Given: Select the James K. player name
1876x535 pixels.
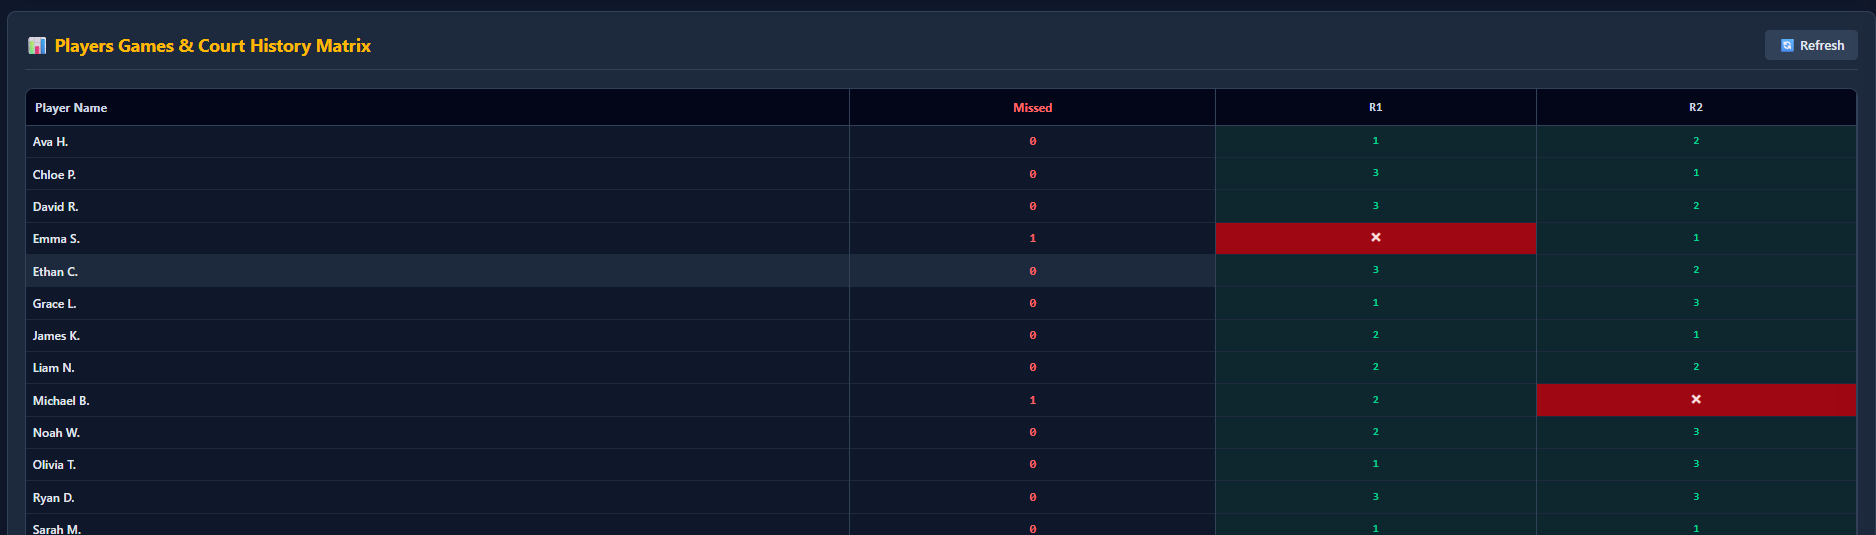Looking at the screenshot, I should [x=56, y=336].
